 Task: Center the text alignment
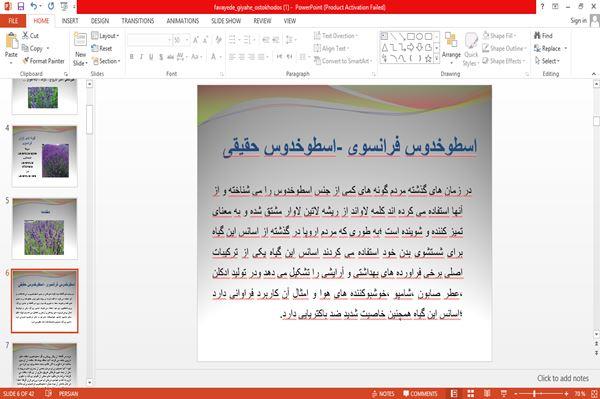point(242,57)
